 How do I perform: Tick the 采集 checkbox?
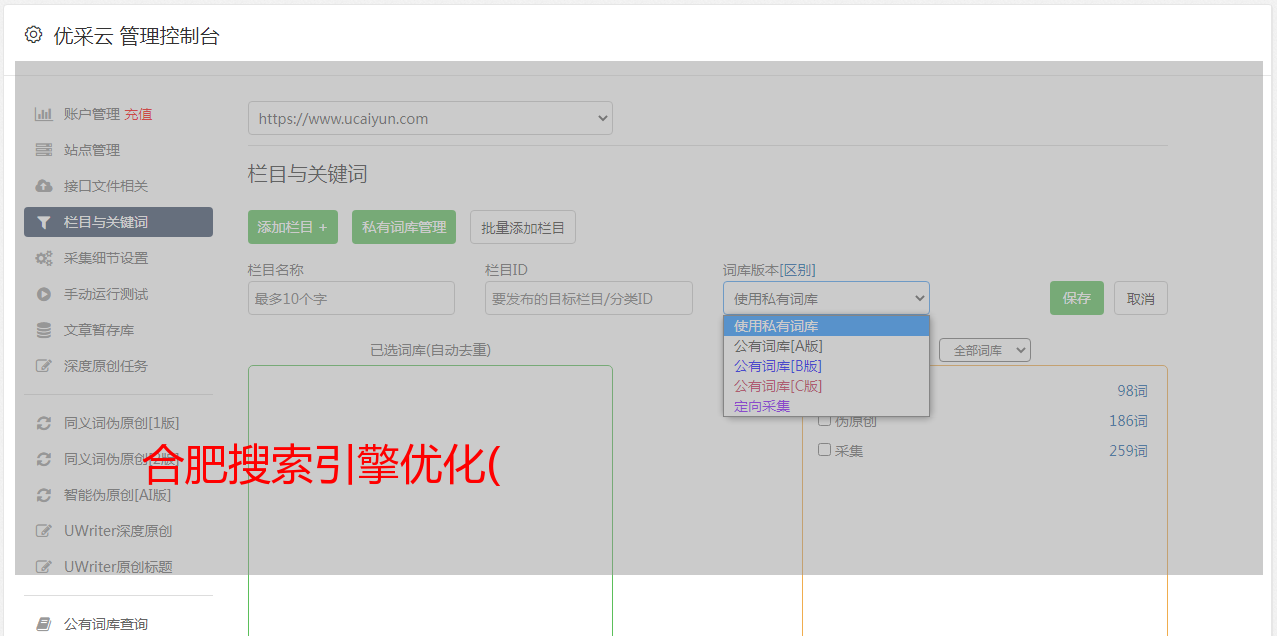click(x=825, y=450)
